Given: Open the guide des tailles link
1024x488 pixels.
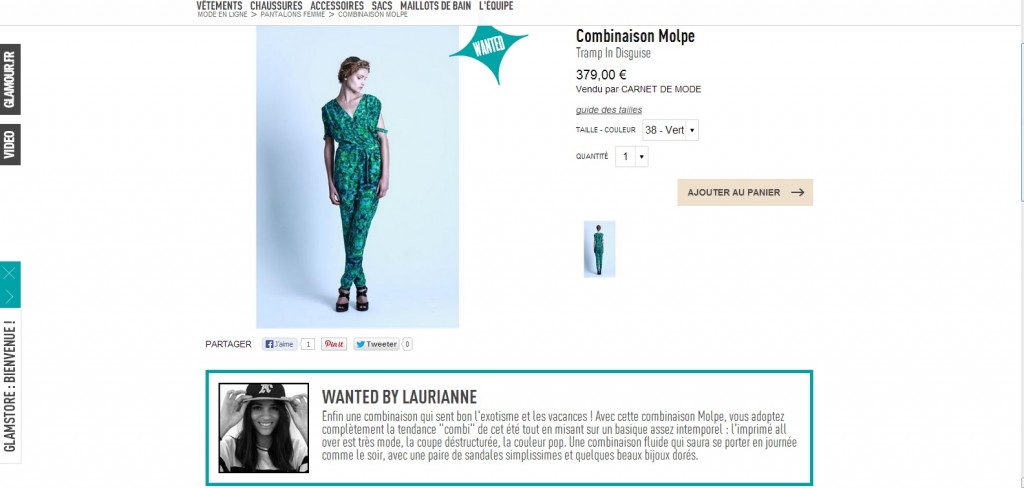Looking at the screenshot, I should pos(609,110).
